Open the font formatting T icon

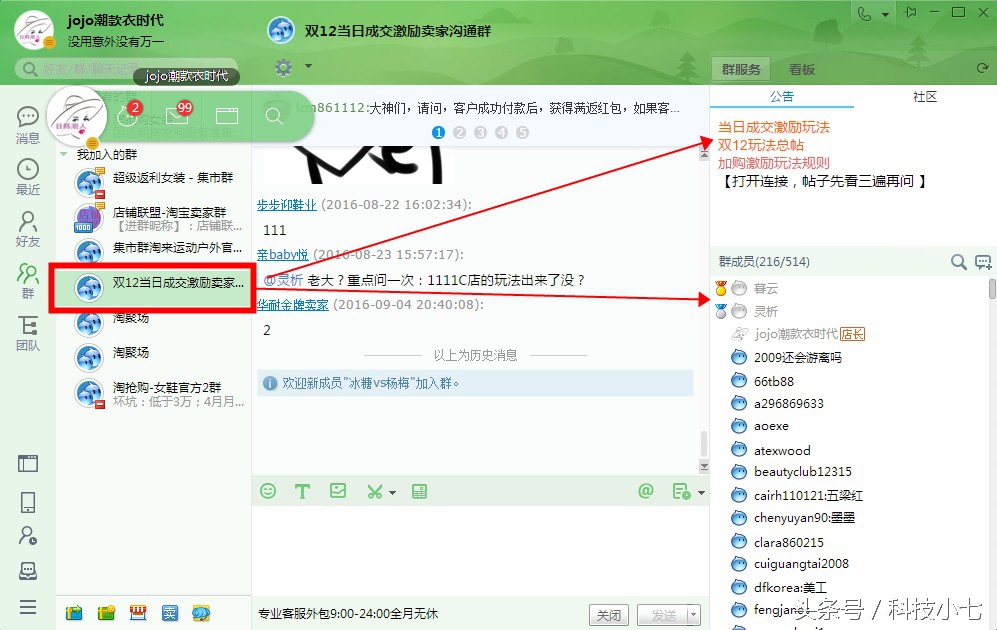click(302, 490)
